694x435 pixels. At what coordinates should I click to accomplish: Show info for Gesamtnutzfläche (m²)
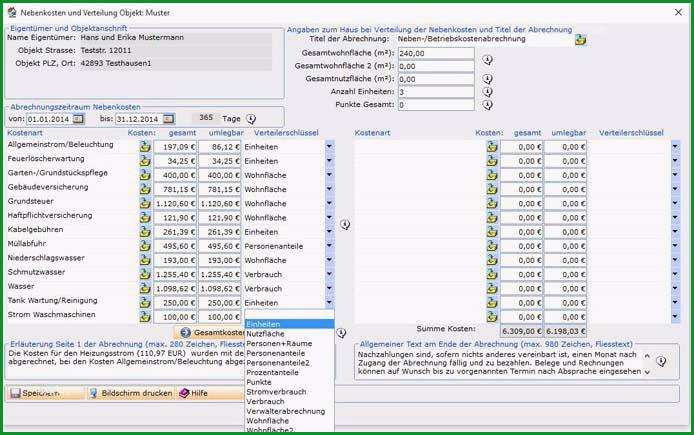tap(487, 79)
